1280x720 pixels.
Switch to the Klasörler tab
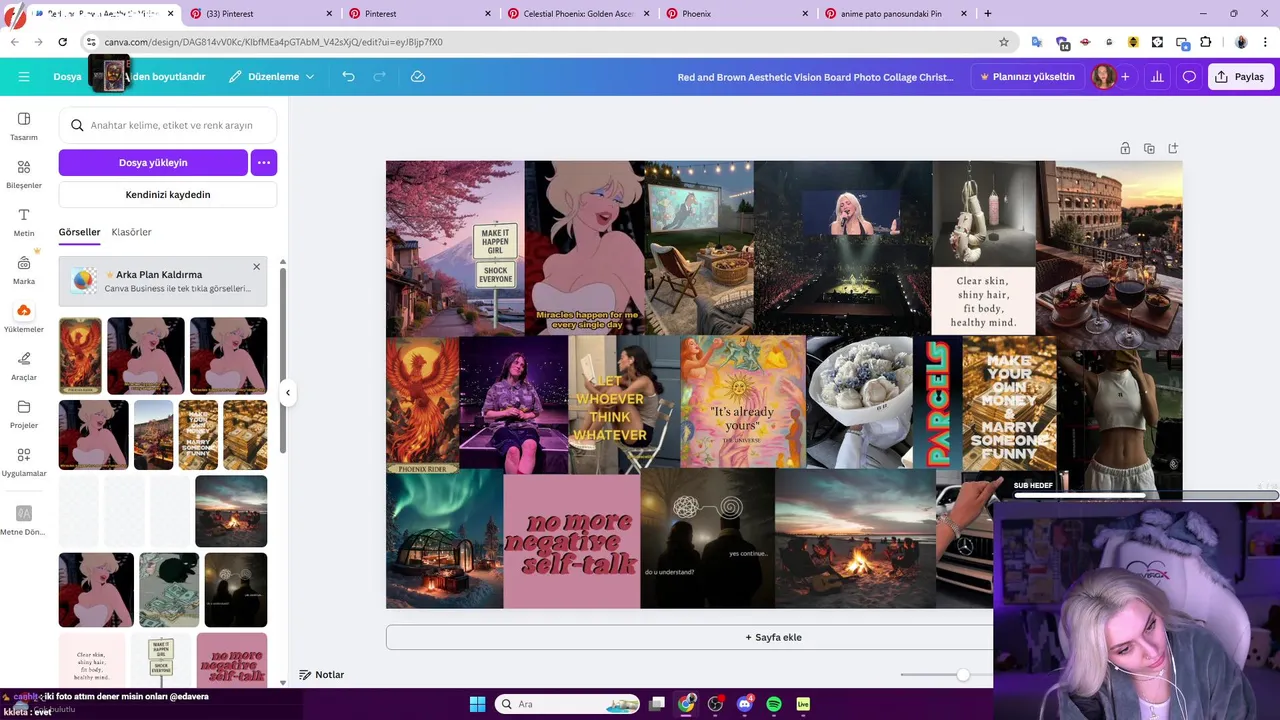pos(132,232)
